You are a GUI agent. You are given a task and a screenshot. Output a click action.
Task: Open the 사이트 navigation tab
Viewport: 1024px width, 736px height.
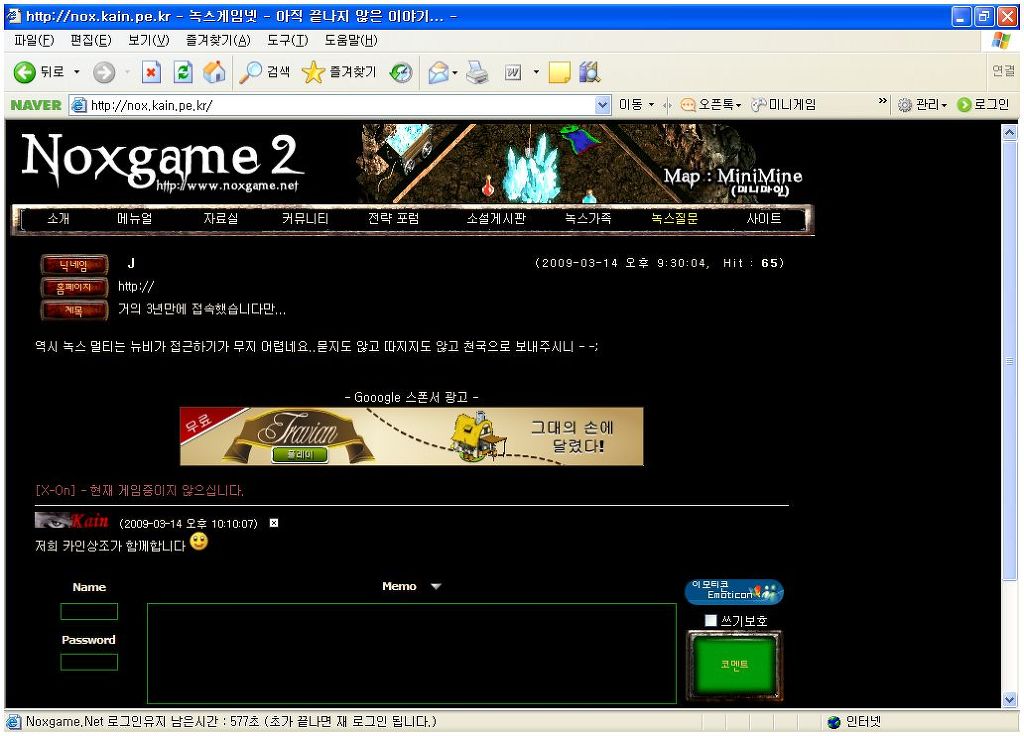764,219
